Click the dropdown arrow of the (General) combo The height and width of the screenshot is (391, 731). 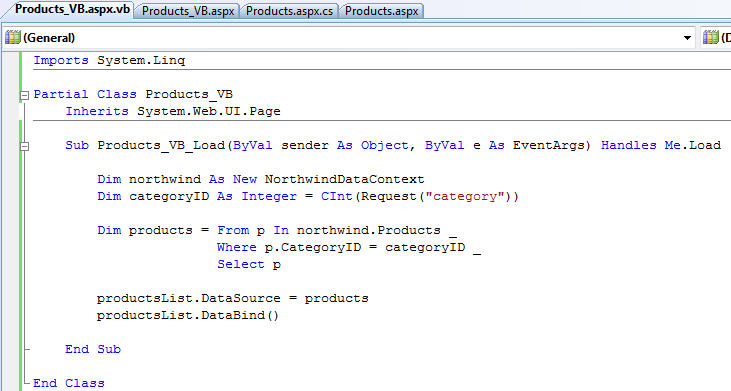coord(687,38)
